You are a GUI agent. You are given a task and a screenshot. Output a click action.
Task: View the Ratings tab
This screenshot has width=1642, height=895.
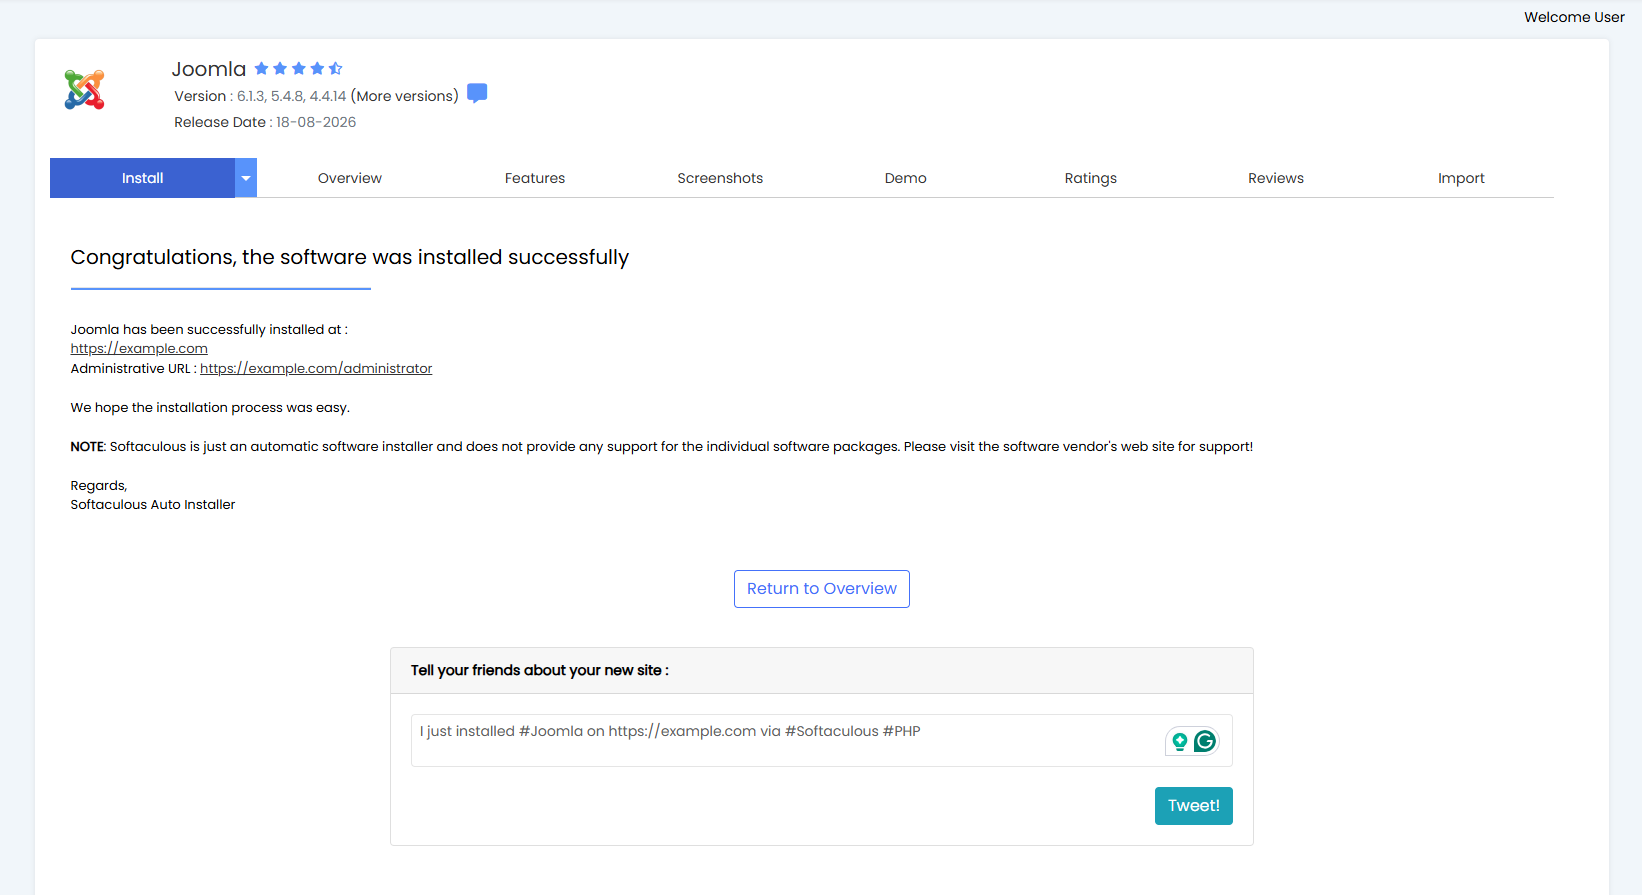[x=1091, y=178]
